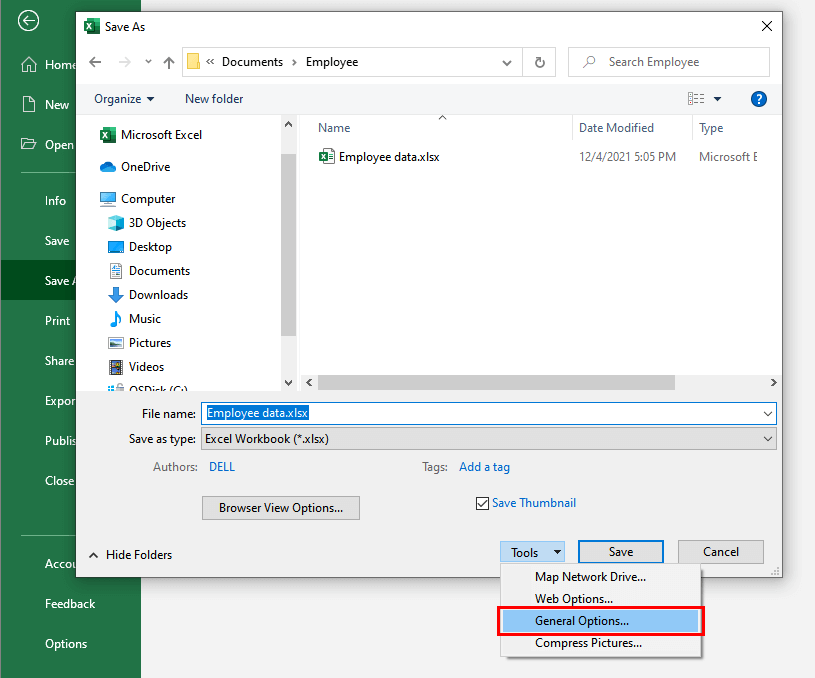
Task: Select Downloads folder in navigation pane
Action: [x=158, y=295]
